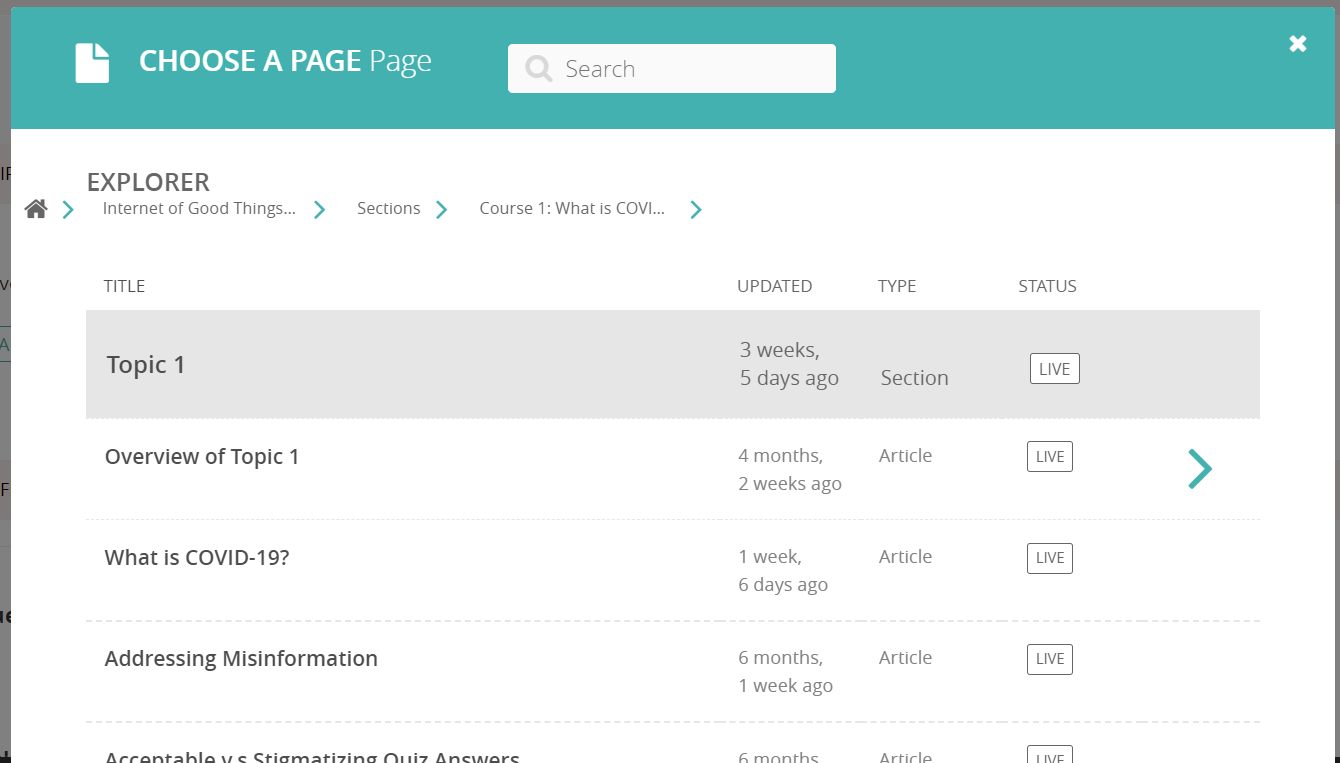The width and height of the screenshot is (1340, 763).
Task: Click the home icon in the Explorer breadcrumb
Action: click(x=36, y=208)
